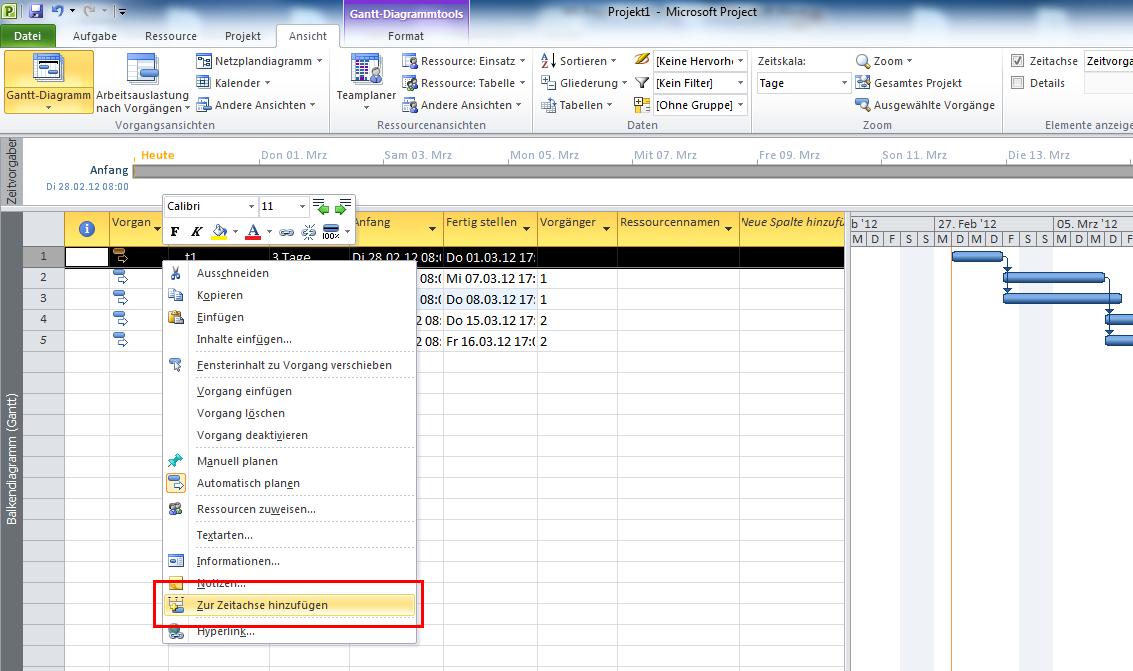Screen dimensions: 1133x671
Task: Click Gesamtes Projekt zoom button
Action: coord(909,83)
